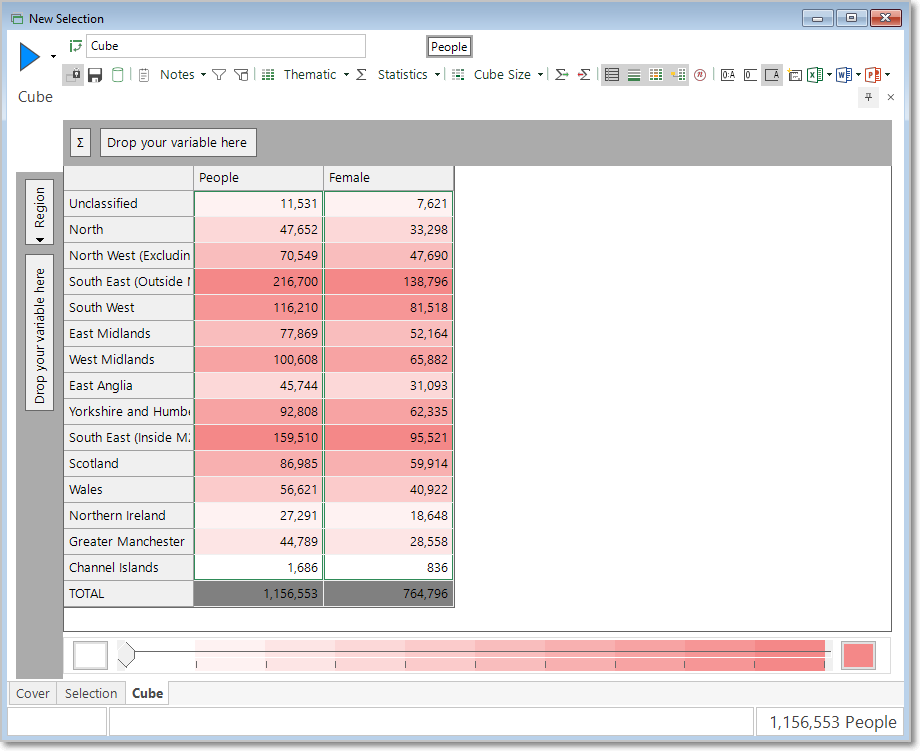Click the filter funnel icon
Image resolution: width=920 pixels, height=751 pixels.
point(219,75)
